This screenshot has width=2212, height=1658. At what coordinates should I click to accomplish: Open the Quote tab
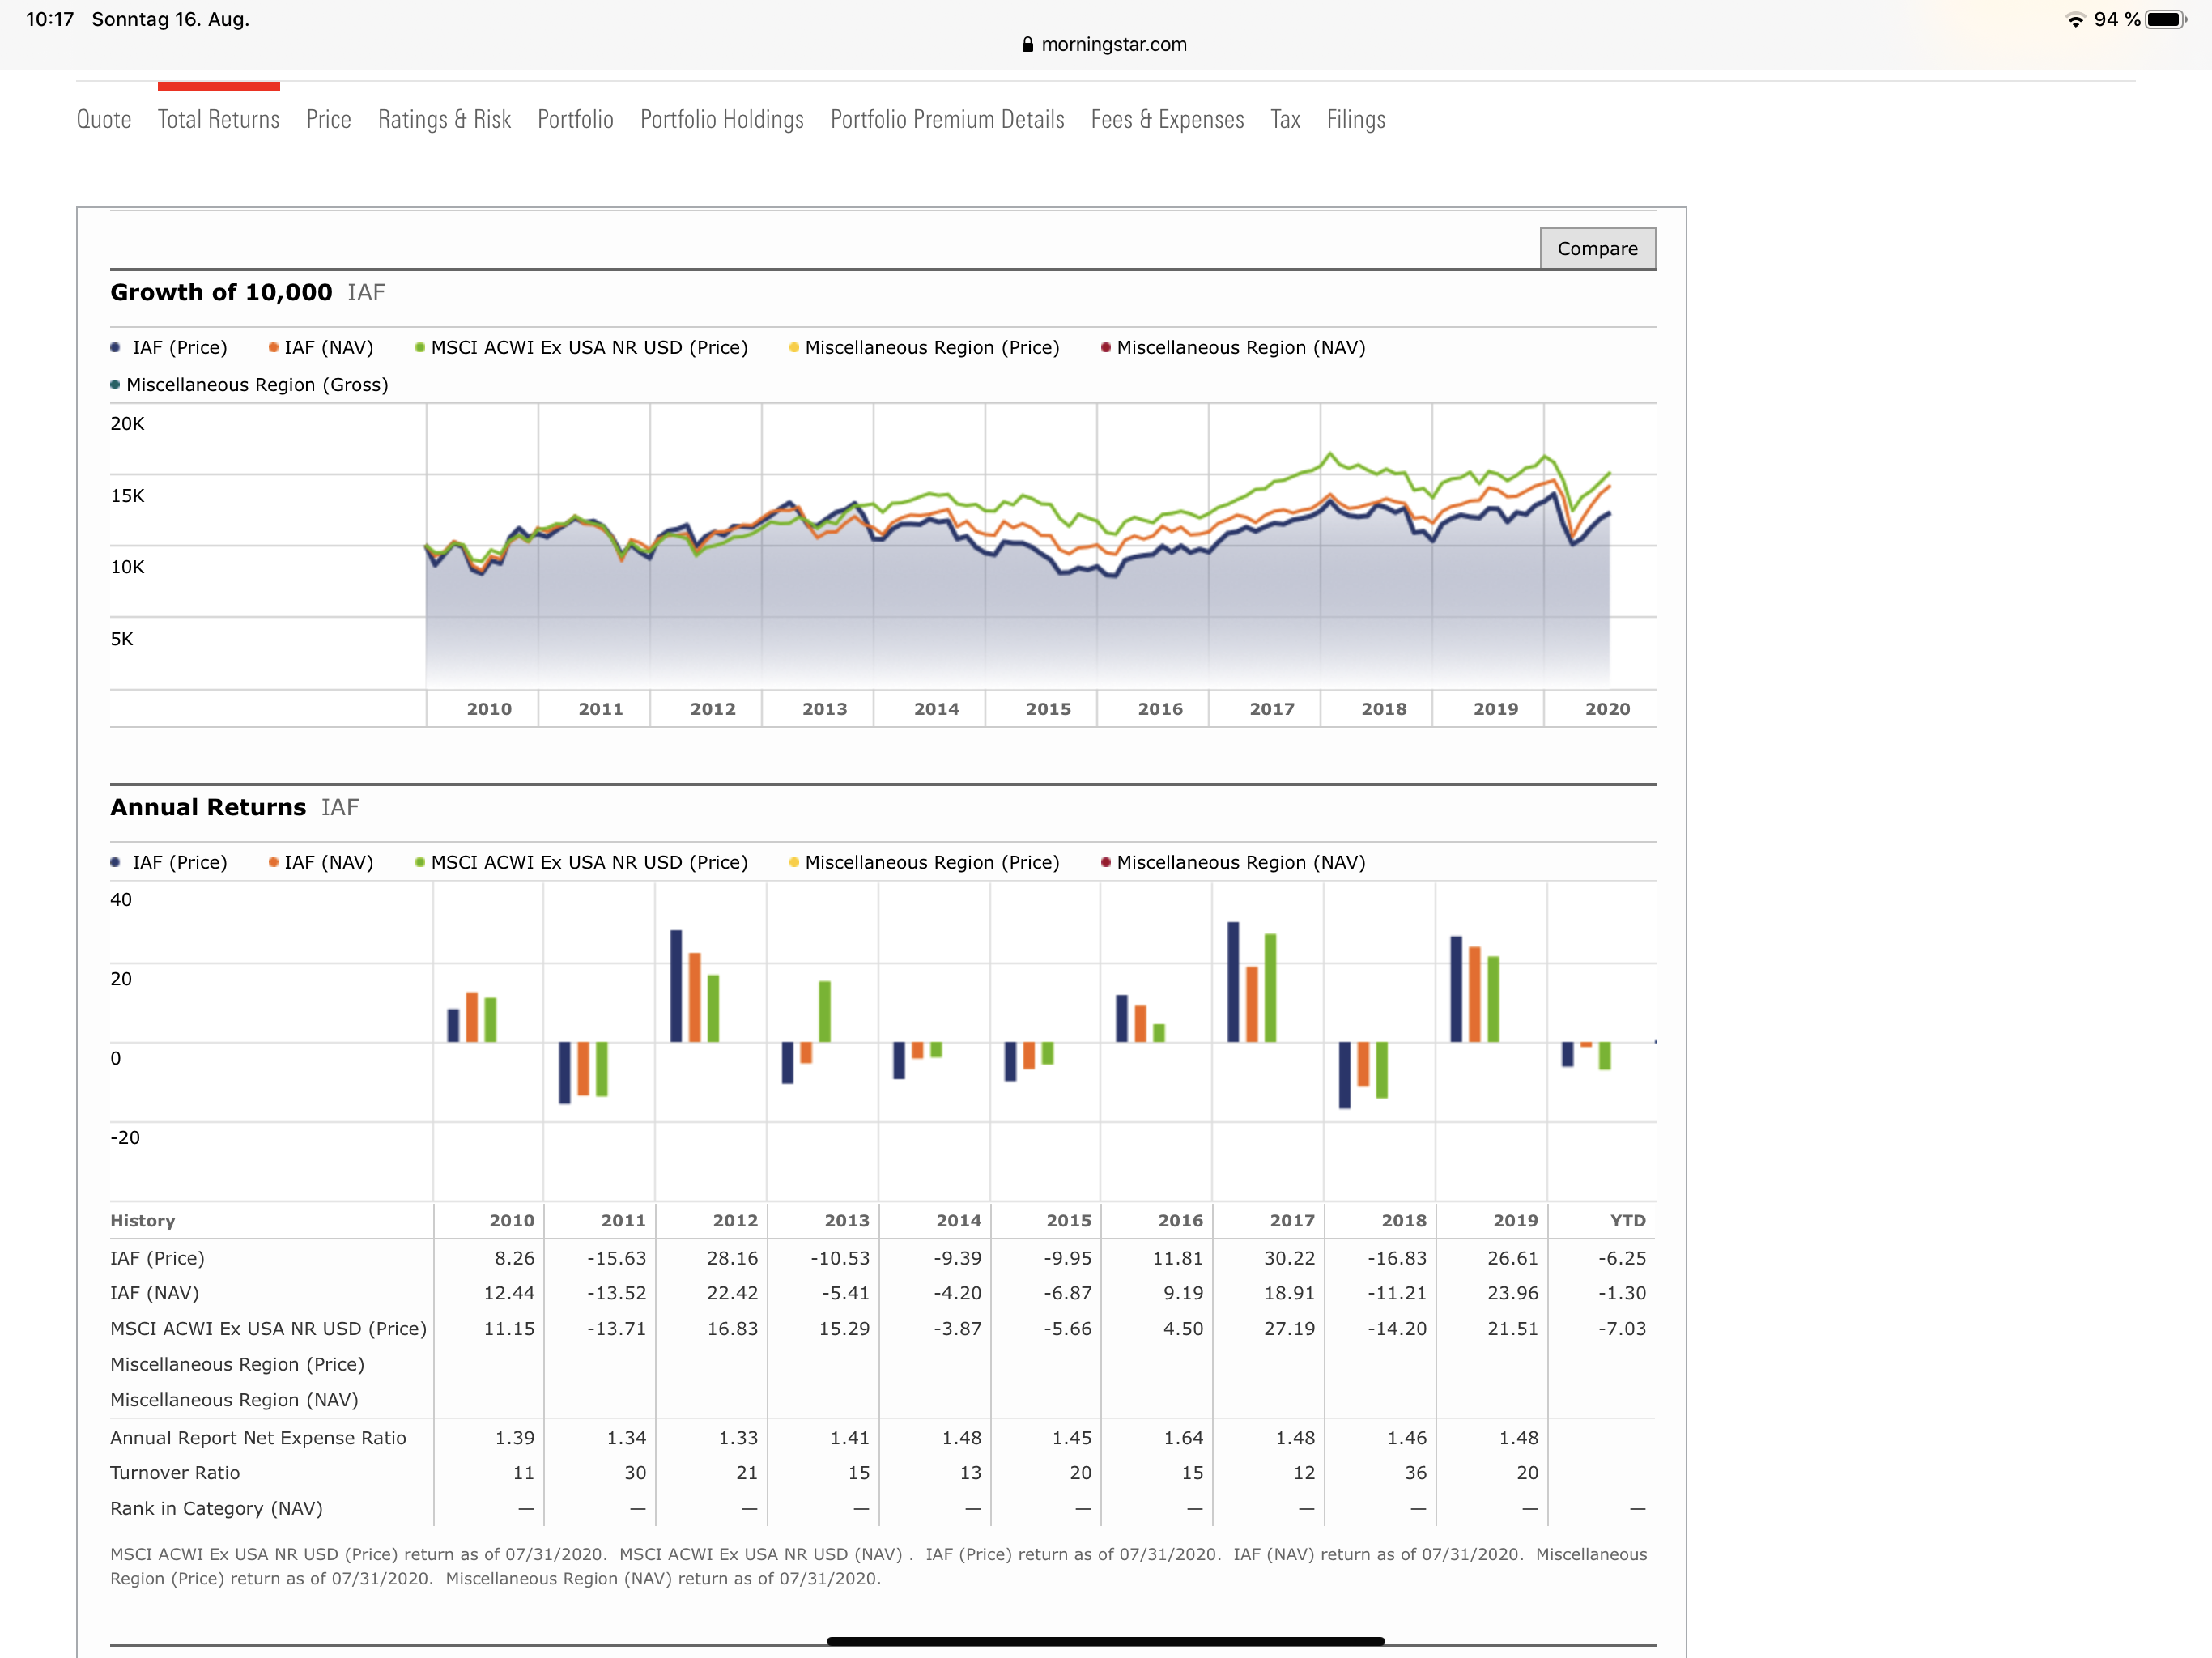pyautogui.click(x=104, y=120)
